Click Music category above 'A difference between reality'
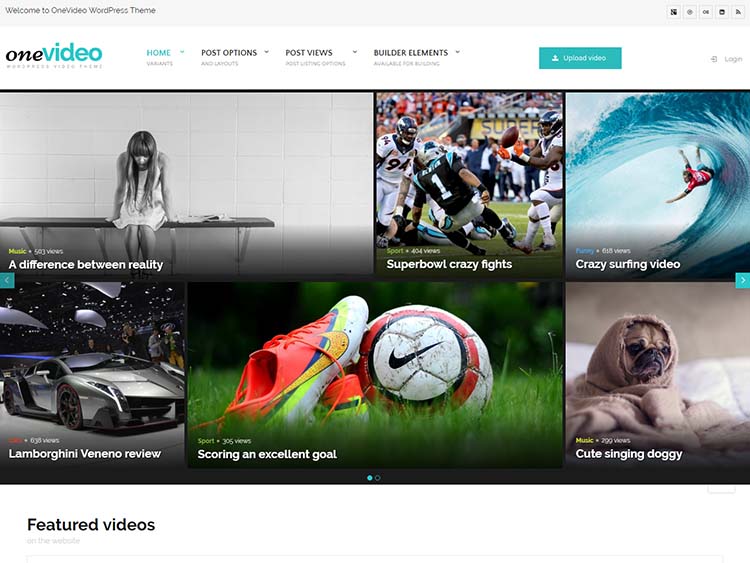 pos(17,251)
